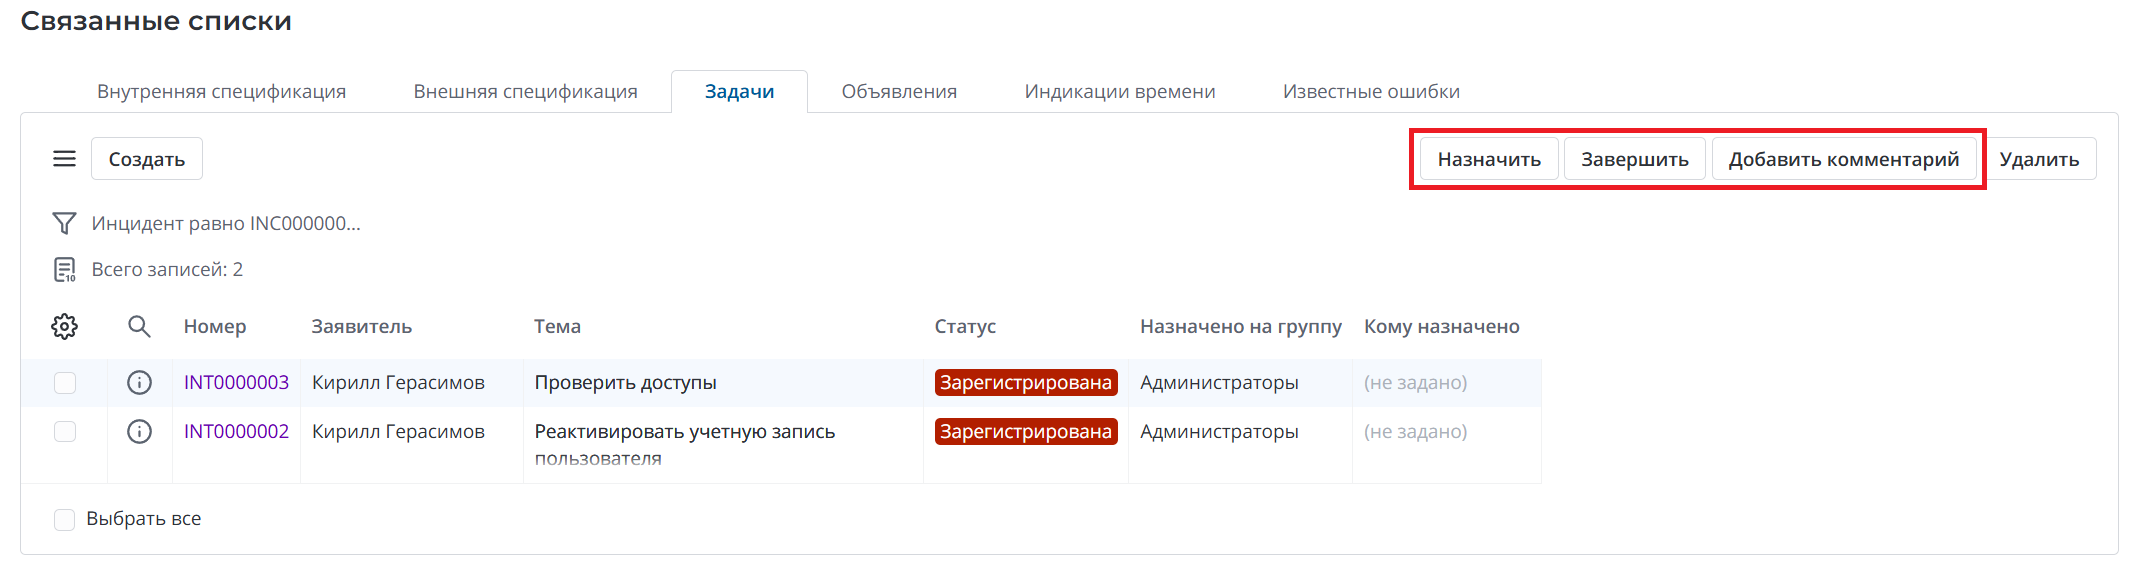
Task: Click Кирилл Герасимов in INT0000002 row
Action: click(x=398, y=432)
